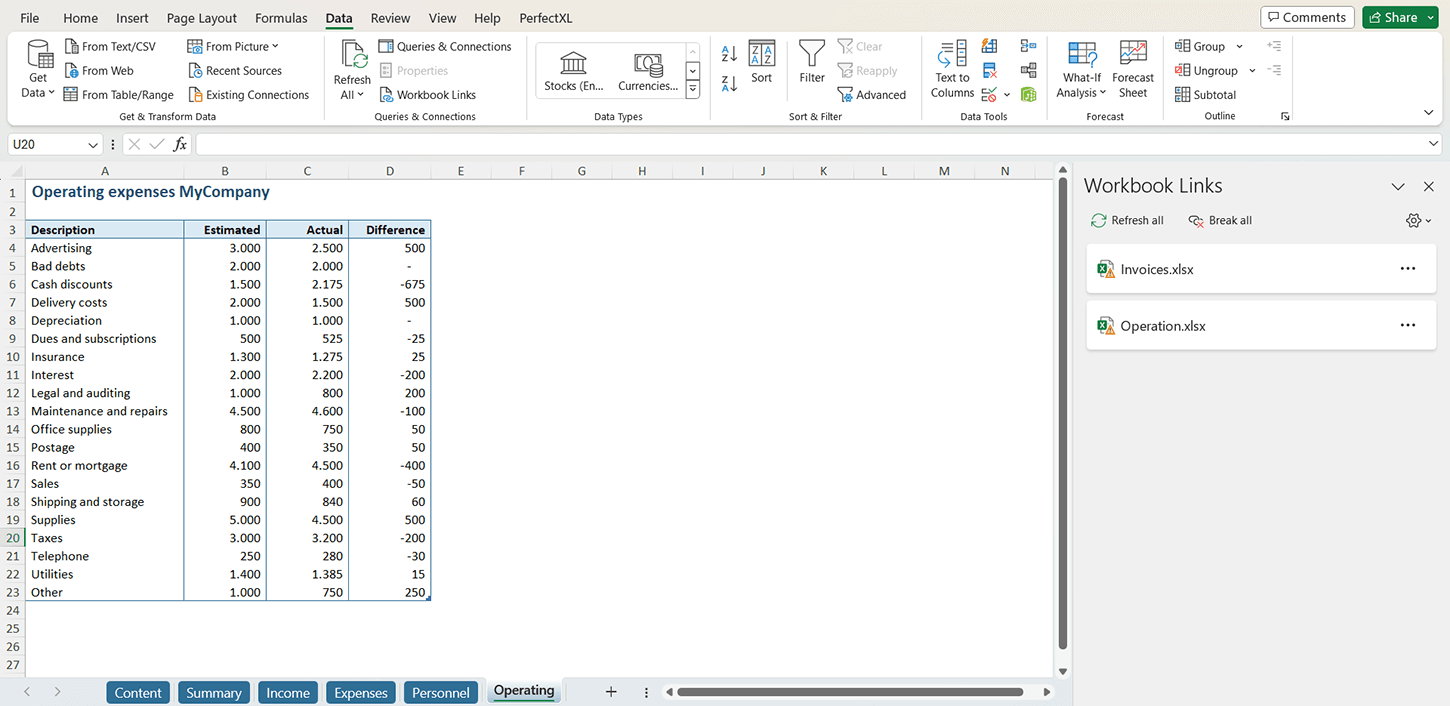
Task: Open the Comments panel
Action: tap(1307, 16)
